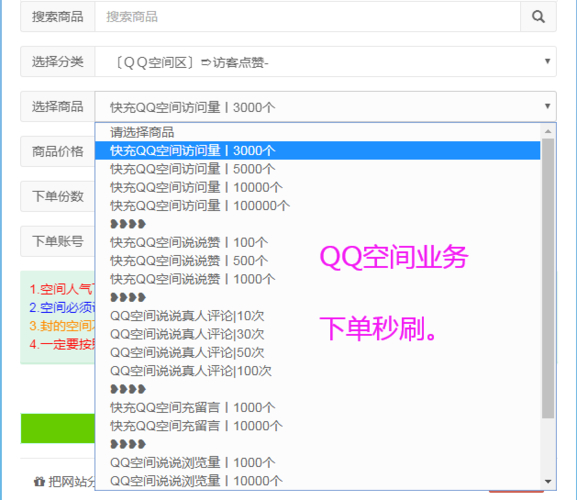Click the gift icon beside 把网站

point(39,481)
